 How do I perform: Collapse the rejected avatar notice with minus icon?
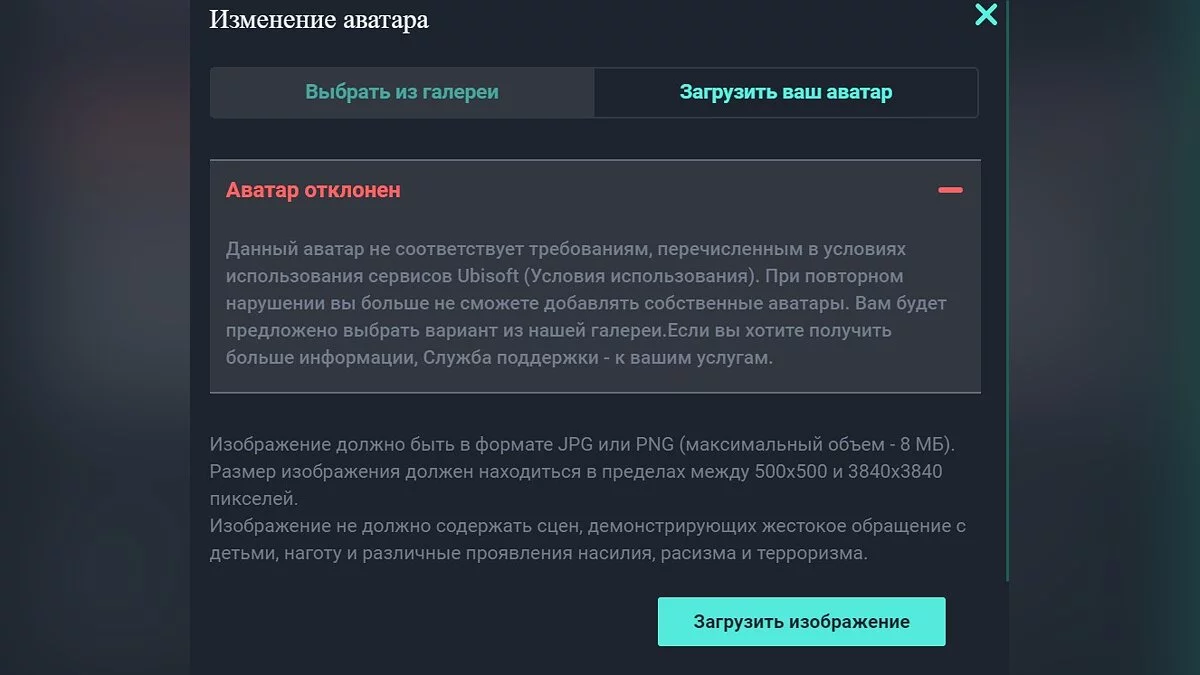(950, 190)
